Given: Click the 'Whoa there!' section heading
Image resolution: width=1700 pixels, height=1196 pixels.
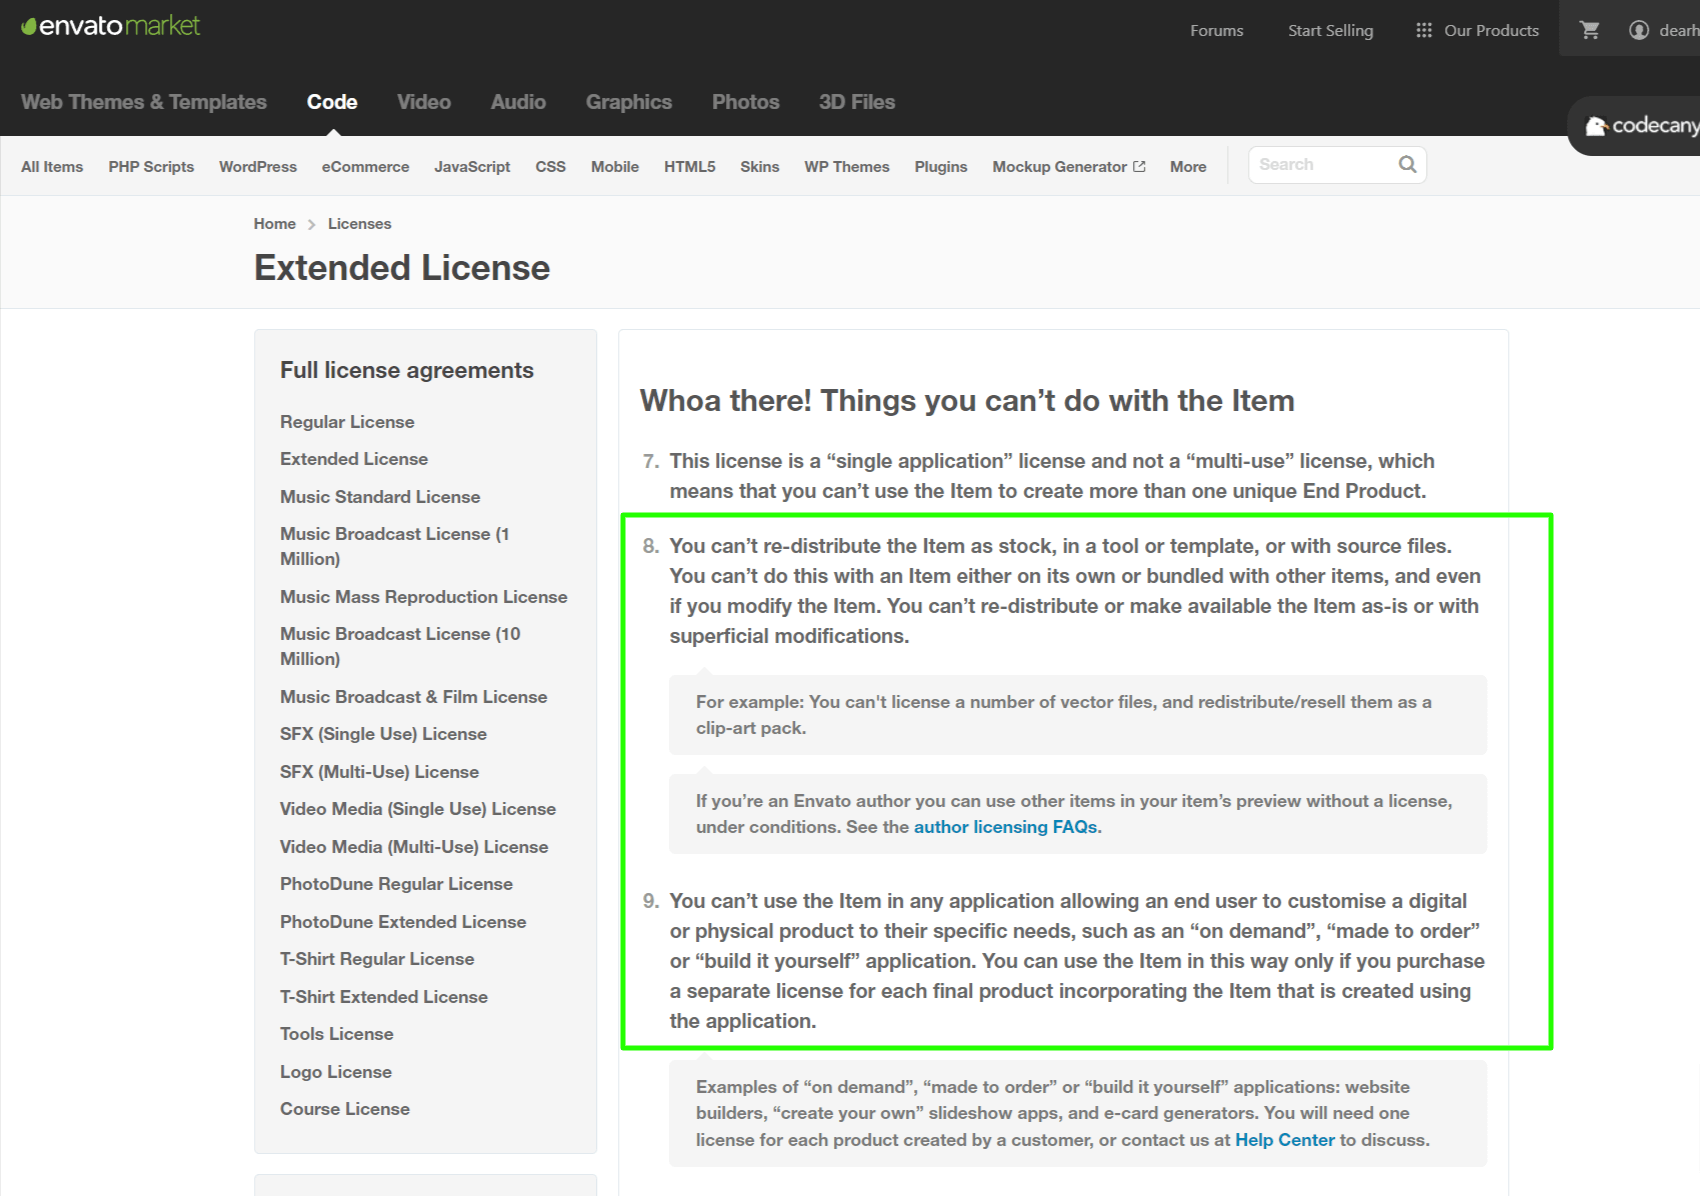Looking at the screenshot, I should point(967,401).
